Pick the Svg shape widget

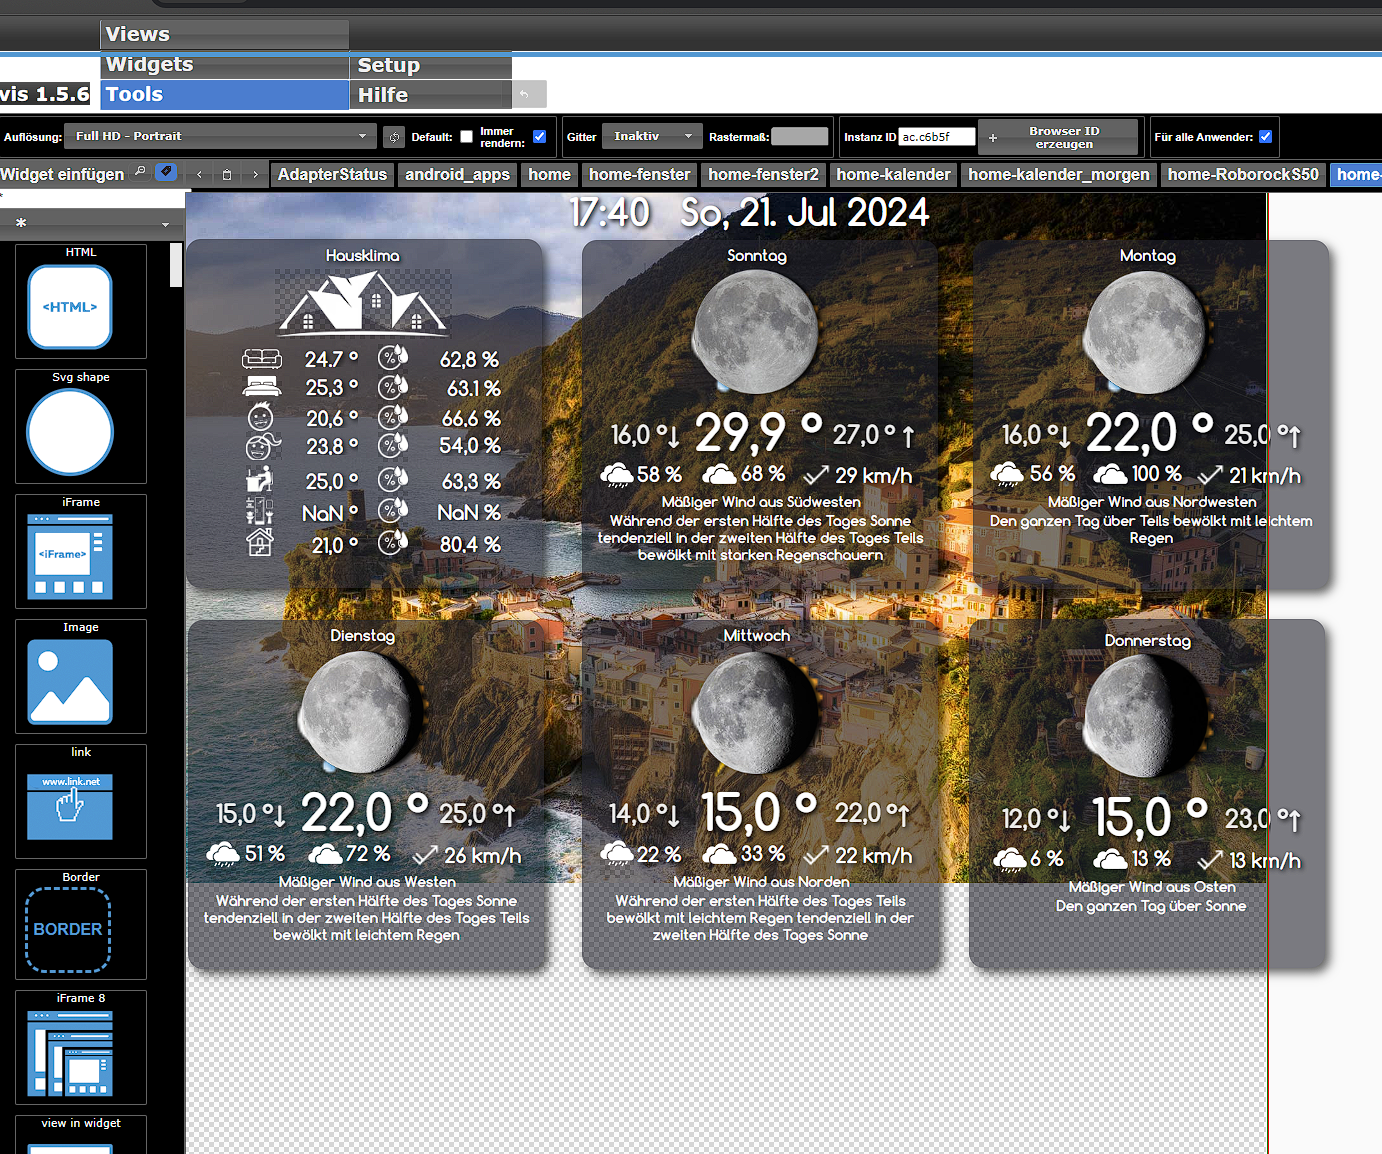[x=70, y=432]
